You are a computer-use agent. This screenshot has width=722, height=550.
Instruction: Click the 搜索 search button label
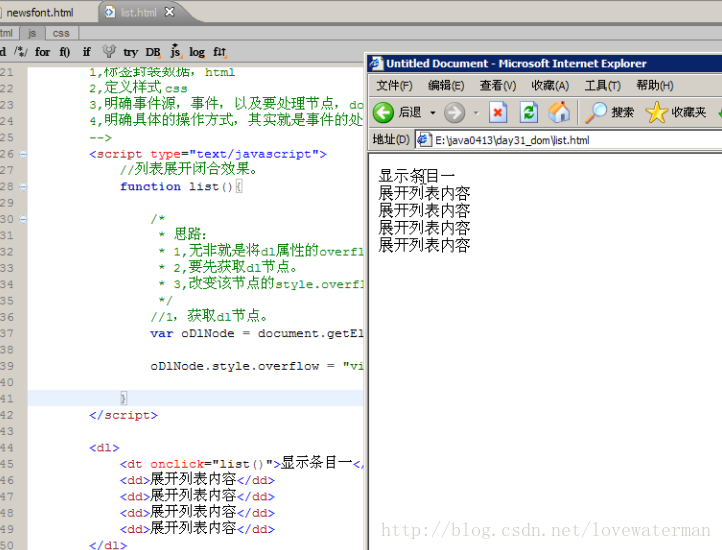623,112
